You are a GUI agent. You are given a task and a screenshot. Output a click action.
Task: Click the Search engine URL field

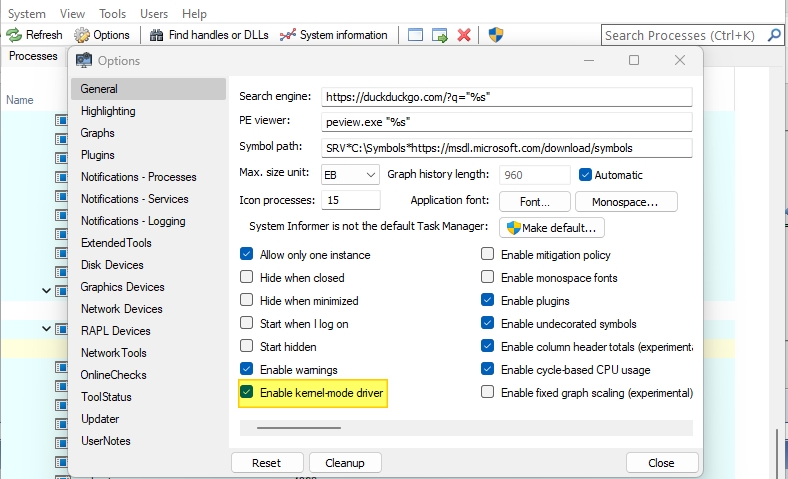click(x=507, y=97)
